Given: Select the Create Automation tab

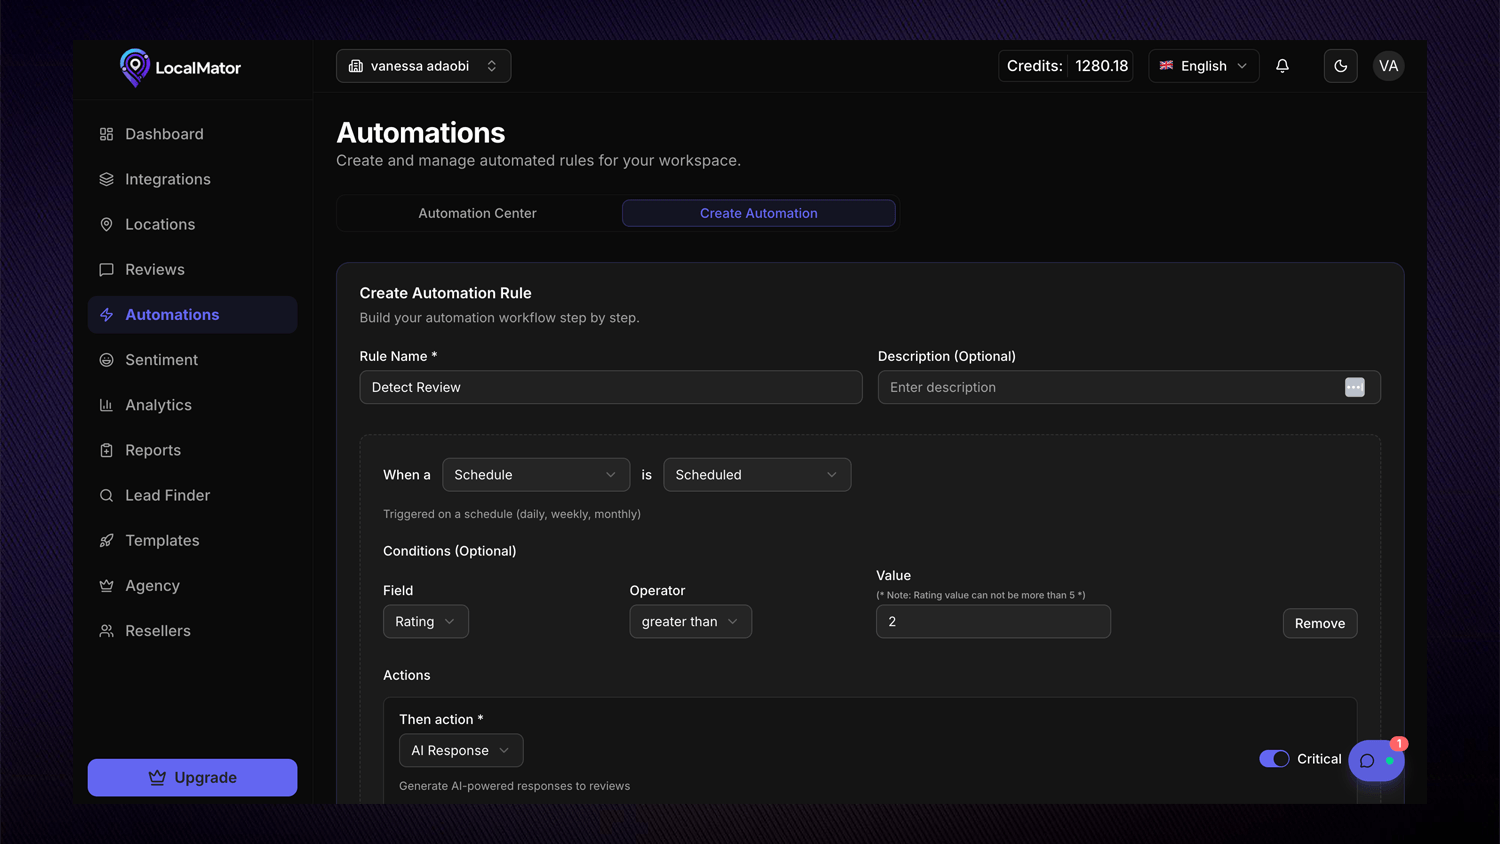Looking at the screenshot, I should pyautogui.click(x=758, y=213).
